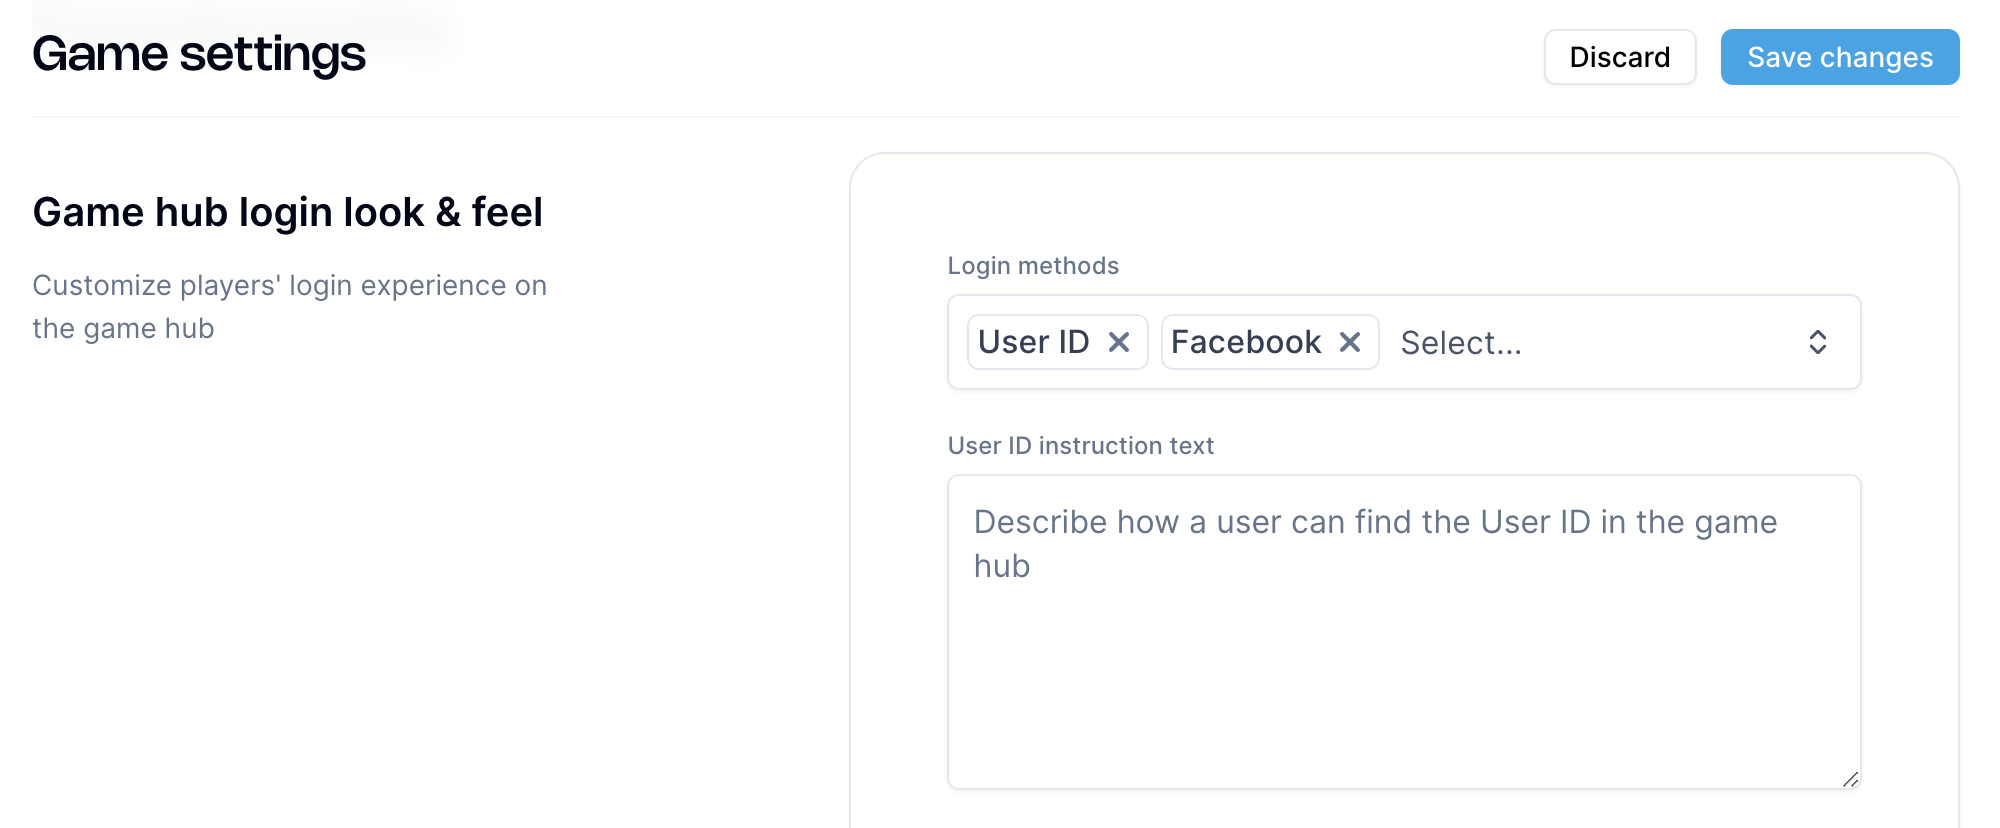Remove the Facebook login method tag
Screen dimensions: 2000x828
click(1351, 342)
